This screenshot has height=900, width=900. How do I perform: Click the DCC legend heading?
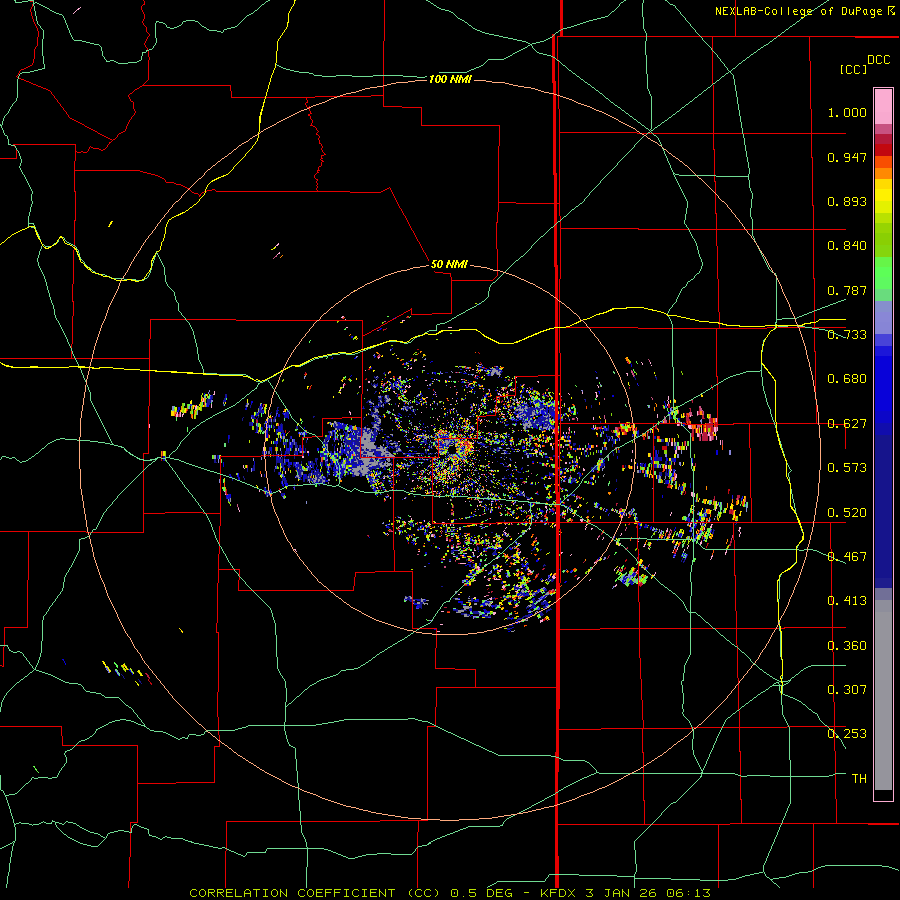click(878, 60)
